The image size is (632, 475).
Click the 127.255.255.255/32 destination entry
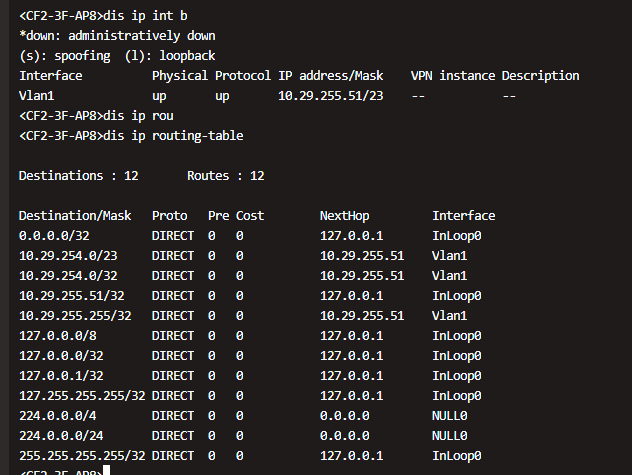[82, 396]
